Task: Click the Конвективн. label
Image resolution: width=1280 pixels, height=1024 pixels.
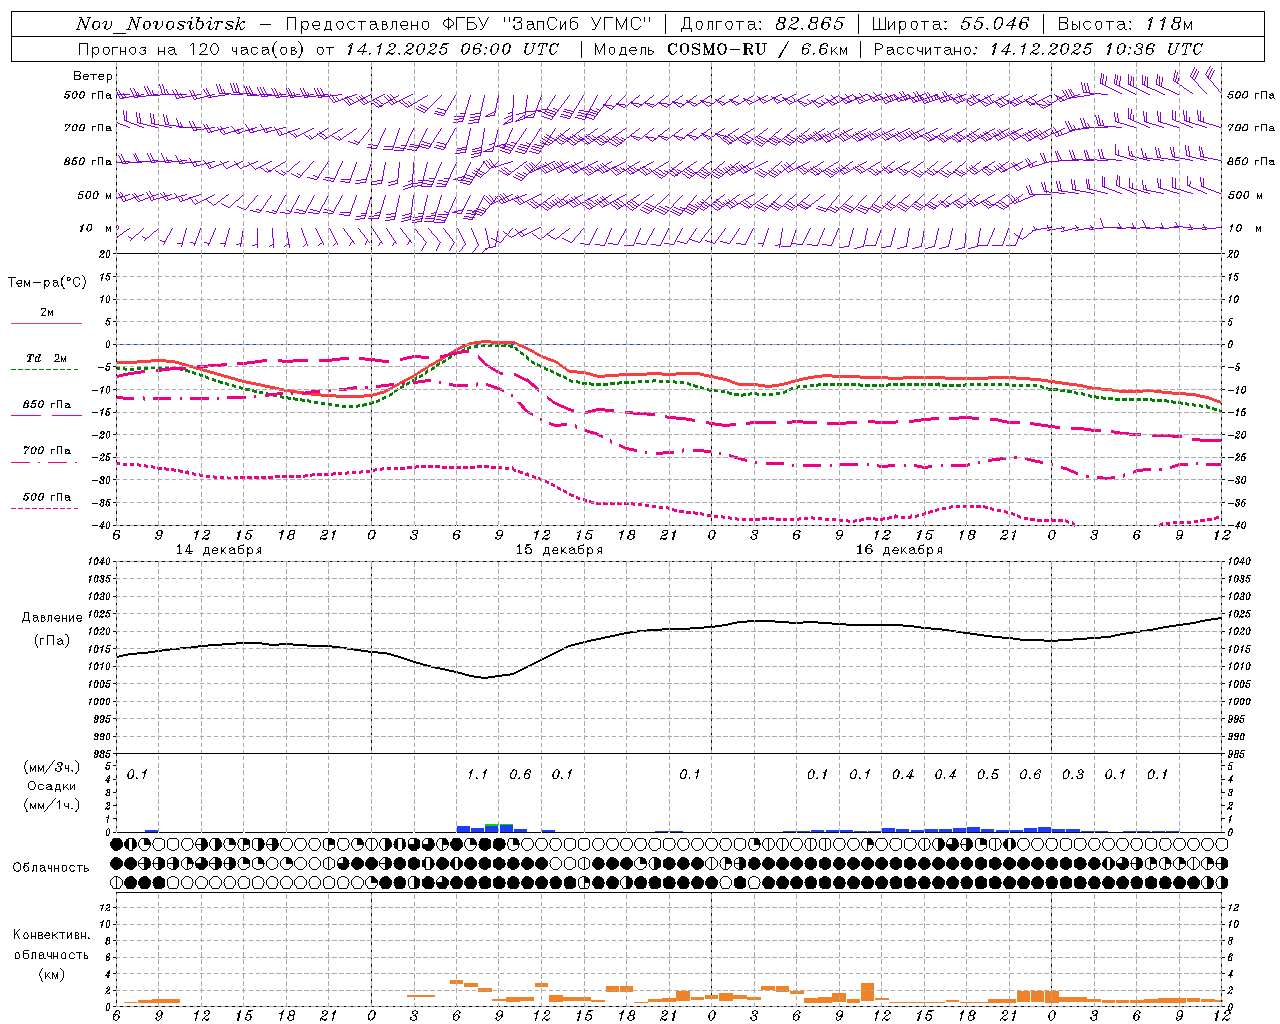Action: (x=52, y=935)
